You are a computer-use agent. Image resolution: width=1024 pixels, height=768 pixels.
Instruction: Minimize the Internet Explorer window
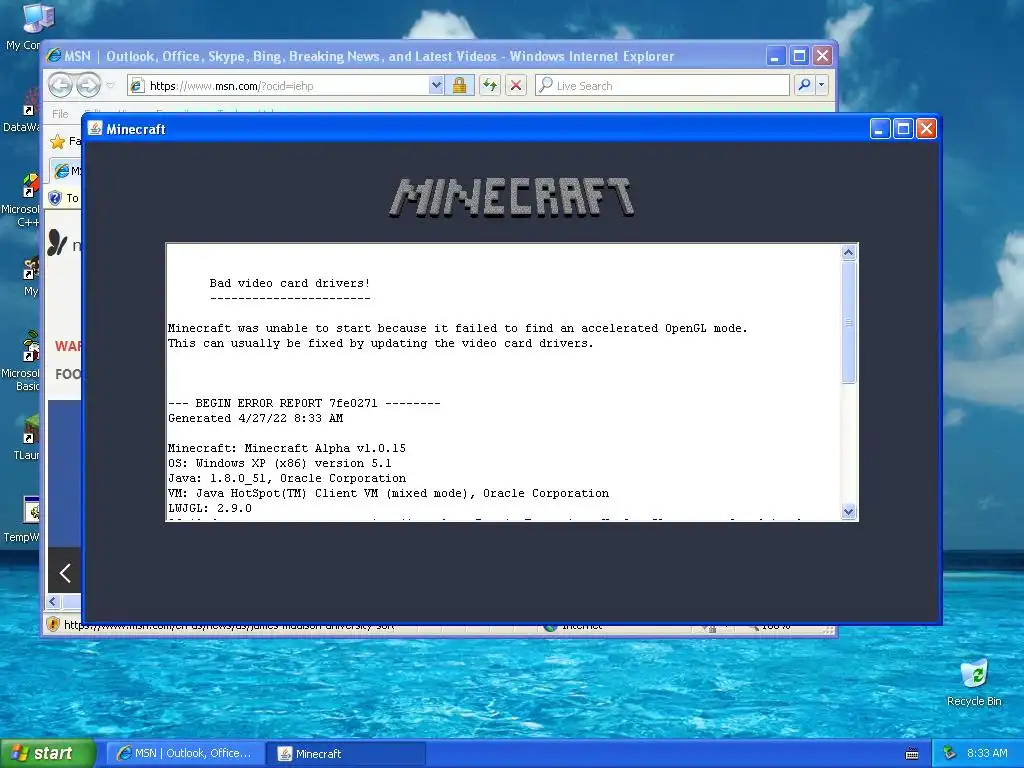tap(775, 56)
